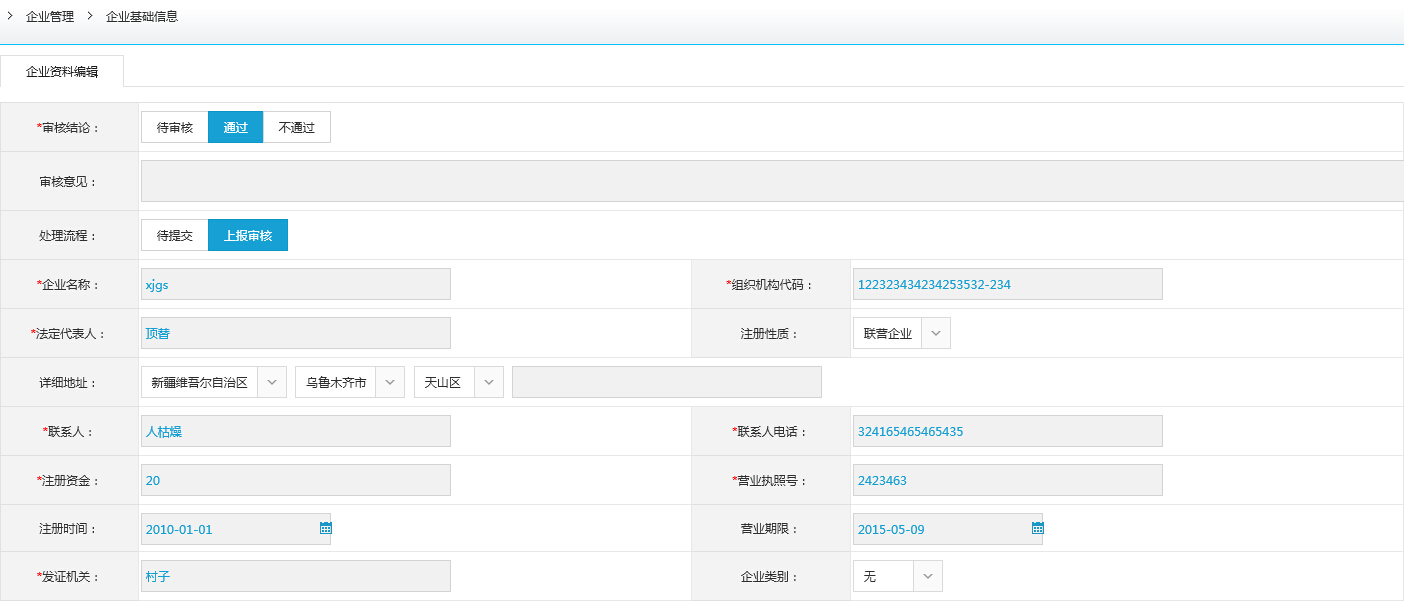Open province dropdown showing 新疆维吾尔自治区
Screen dimensions: 1404x604
[x=272, y=383]
